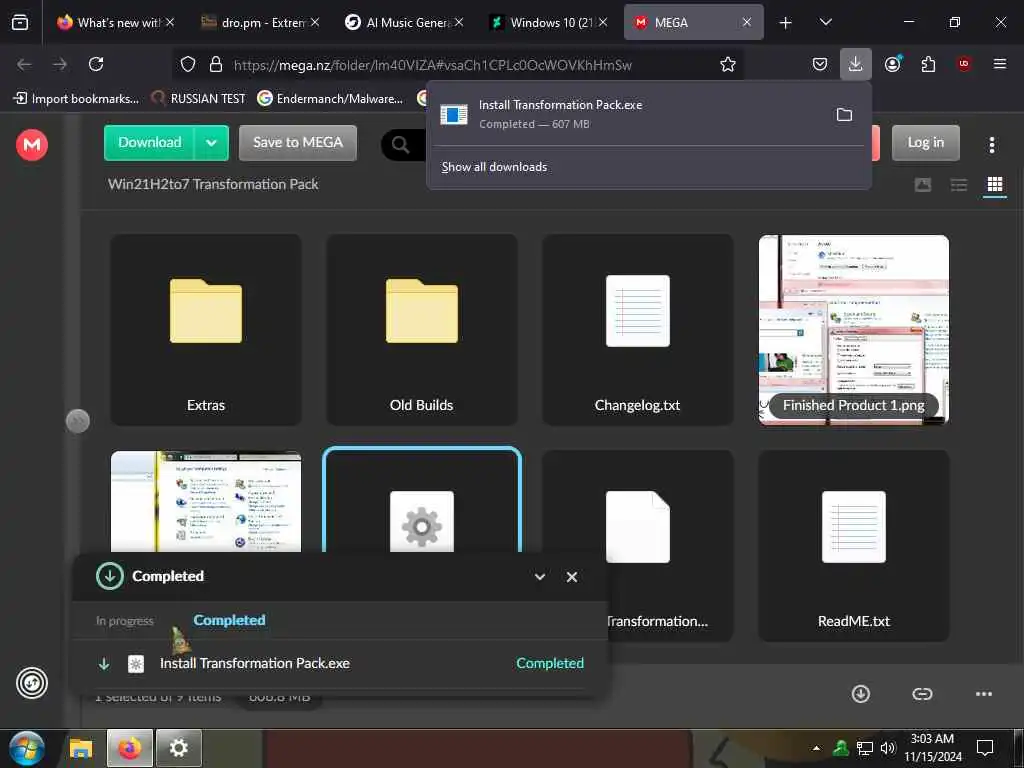Go back one page
The width and height of the screenshot is (1024, 768).
click(24, 64)
